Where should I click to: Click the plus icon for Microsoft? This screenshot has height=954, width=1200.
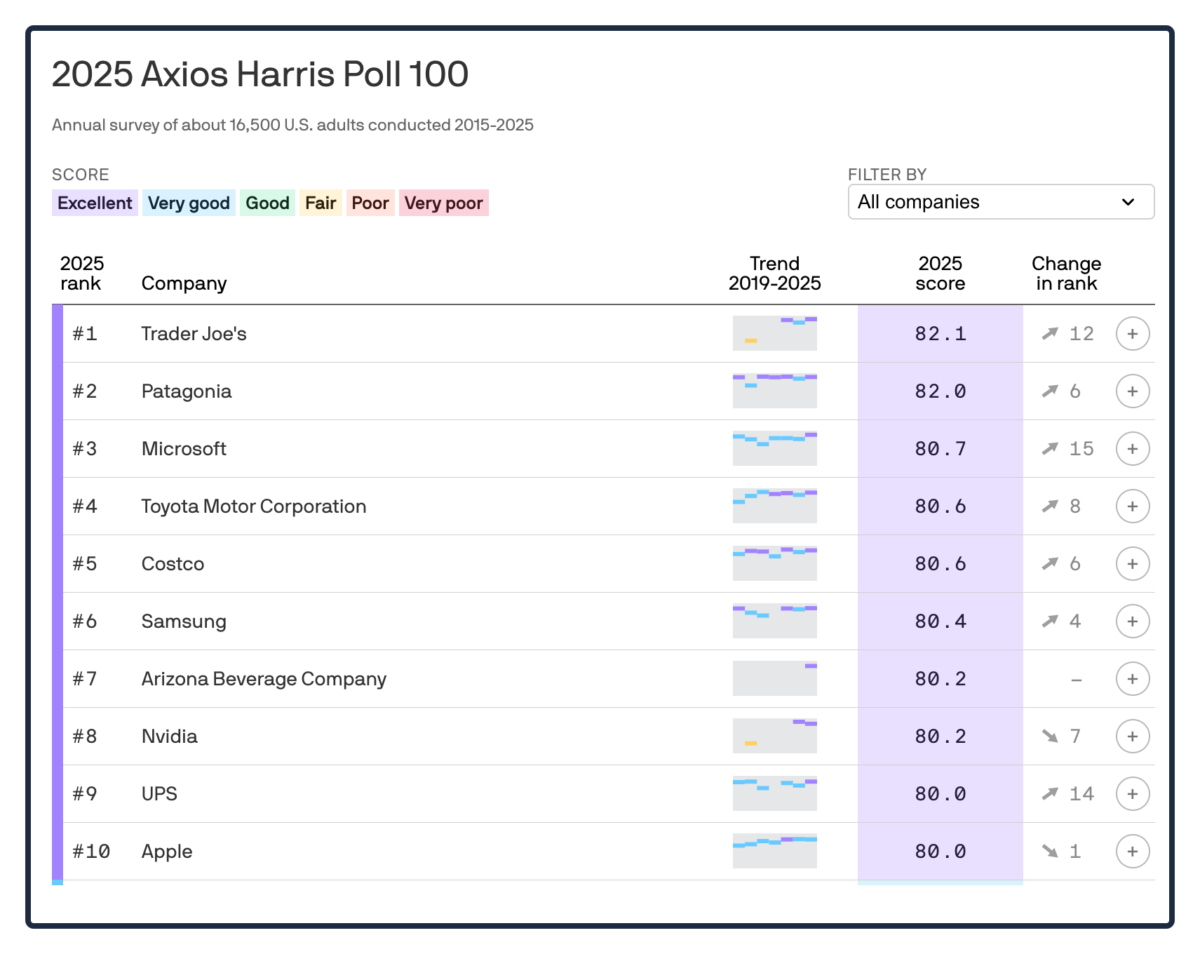click(x=1132, y=449)
